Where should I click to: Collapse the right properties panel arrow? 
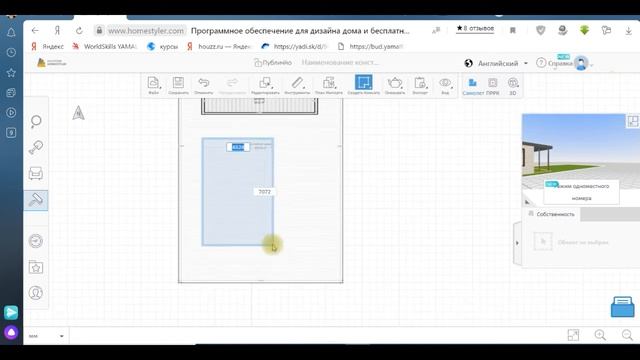(517, 243)
